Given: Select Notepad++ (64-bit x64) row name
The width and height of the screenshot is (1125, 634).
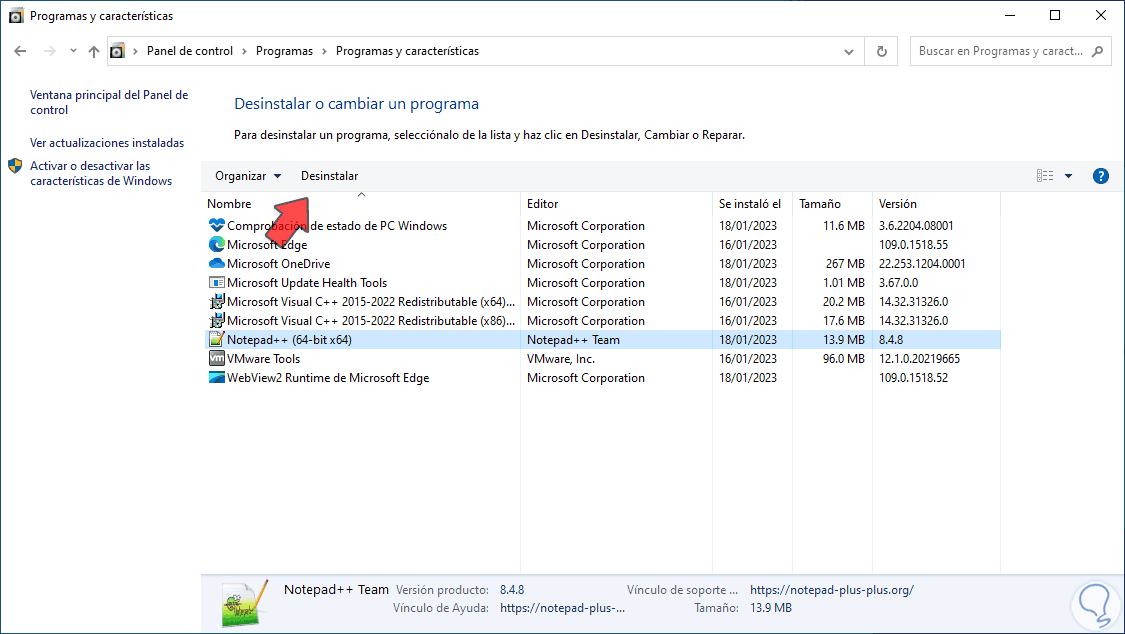Looking at the screenshot, I should (289, 340).
